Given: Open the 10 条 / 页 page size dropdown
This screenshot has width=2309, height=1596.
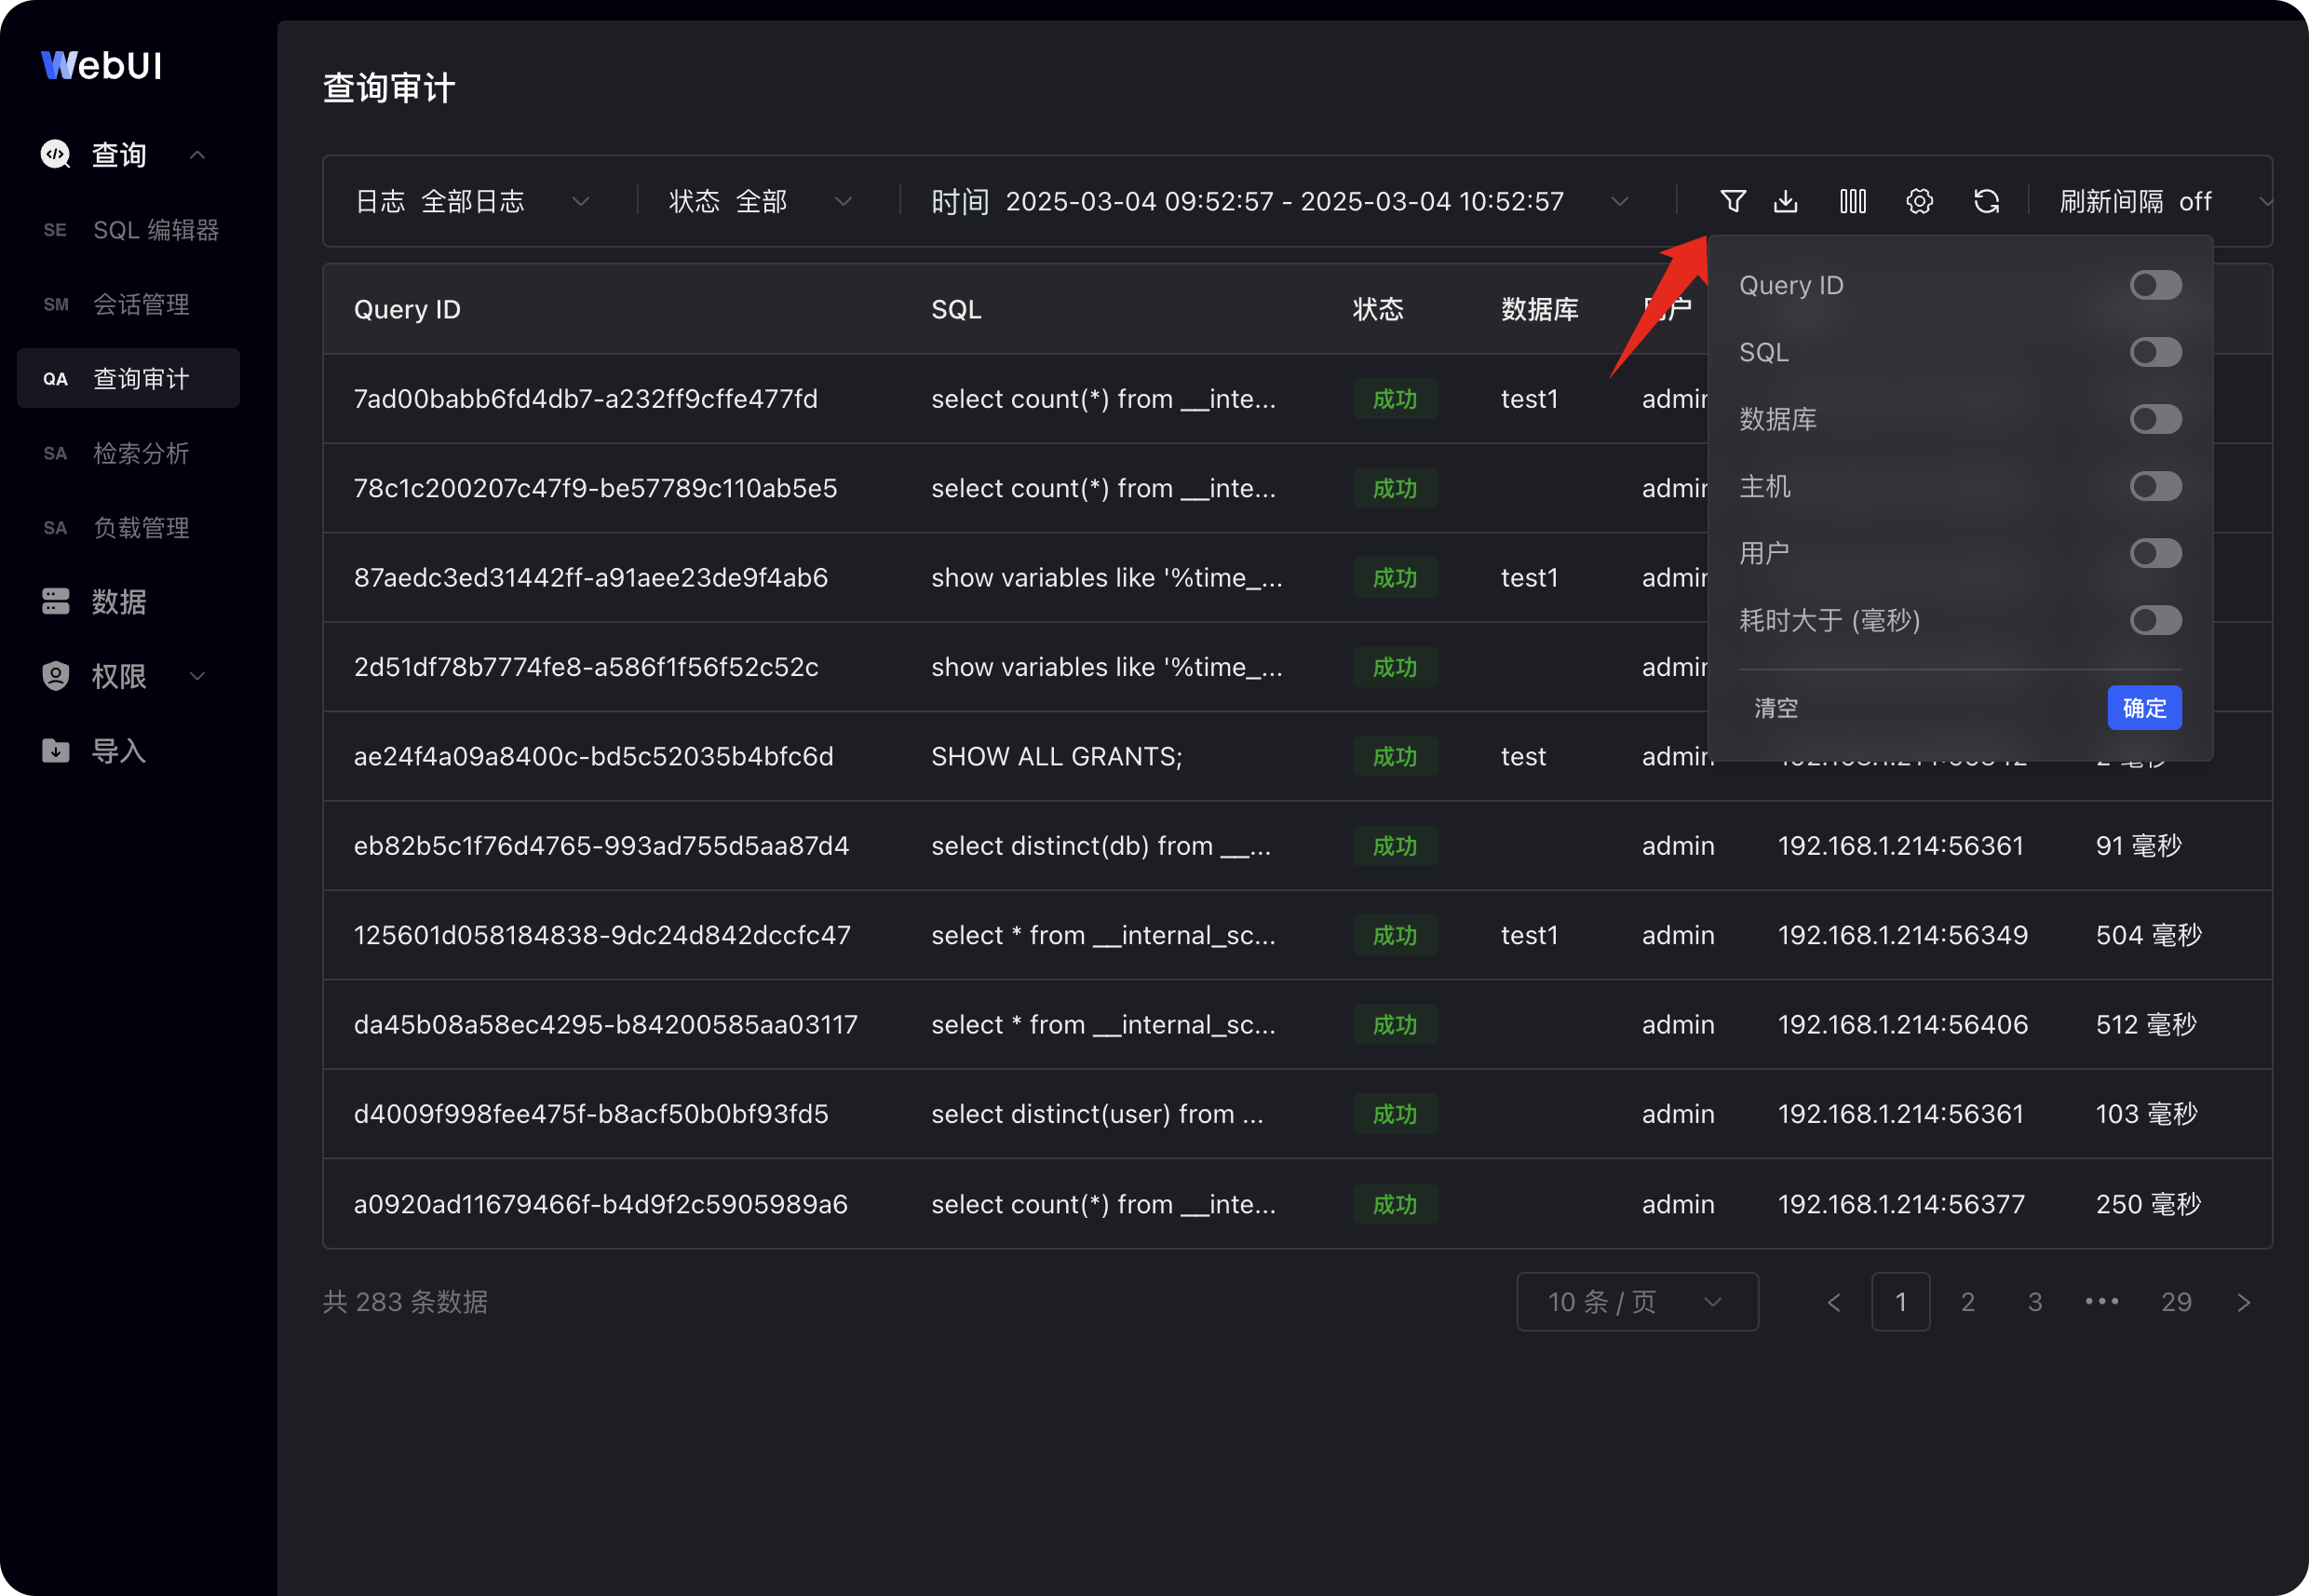Looking at the screenshot, I should [x=1637, y=1301].
